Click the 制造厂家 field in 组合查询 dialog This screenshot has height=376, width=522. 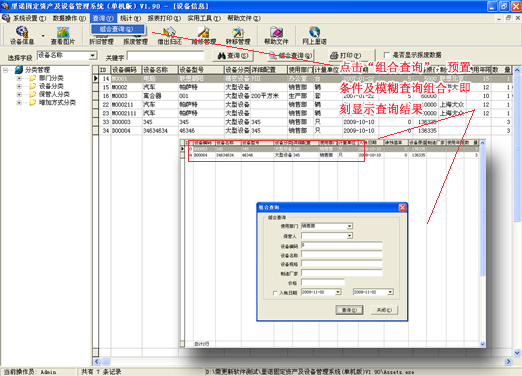(x=341, y=273)
